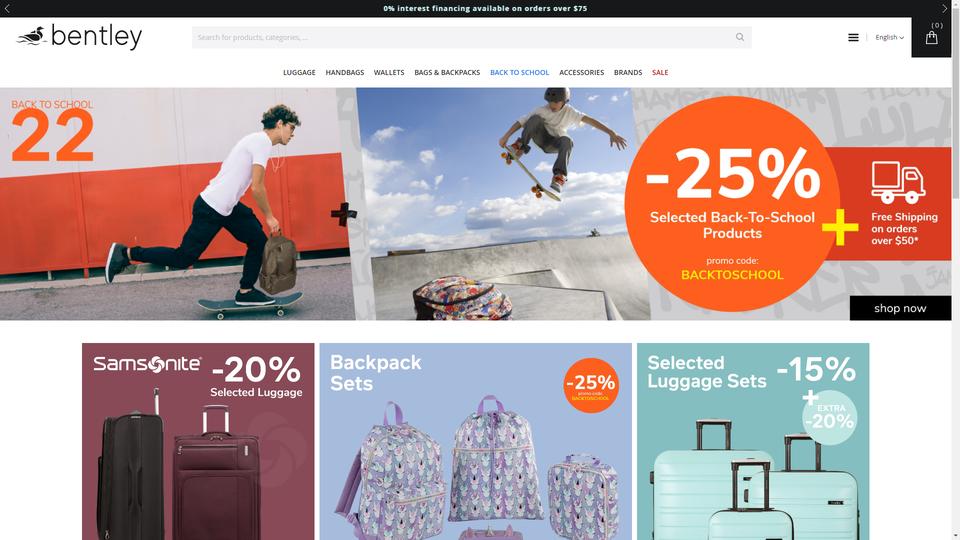
Task: Expand the English language dropdown
Action: pyautogui.click(x=889, y=37)
